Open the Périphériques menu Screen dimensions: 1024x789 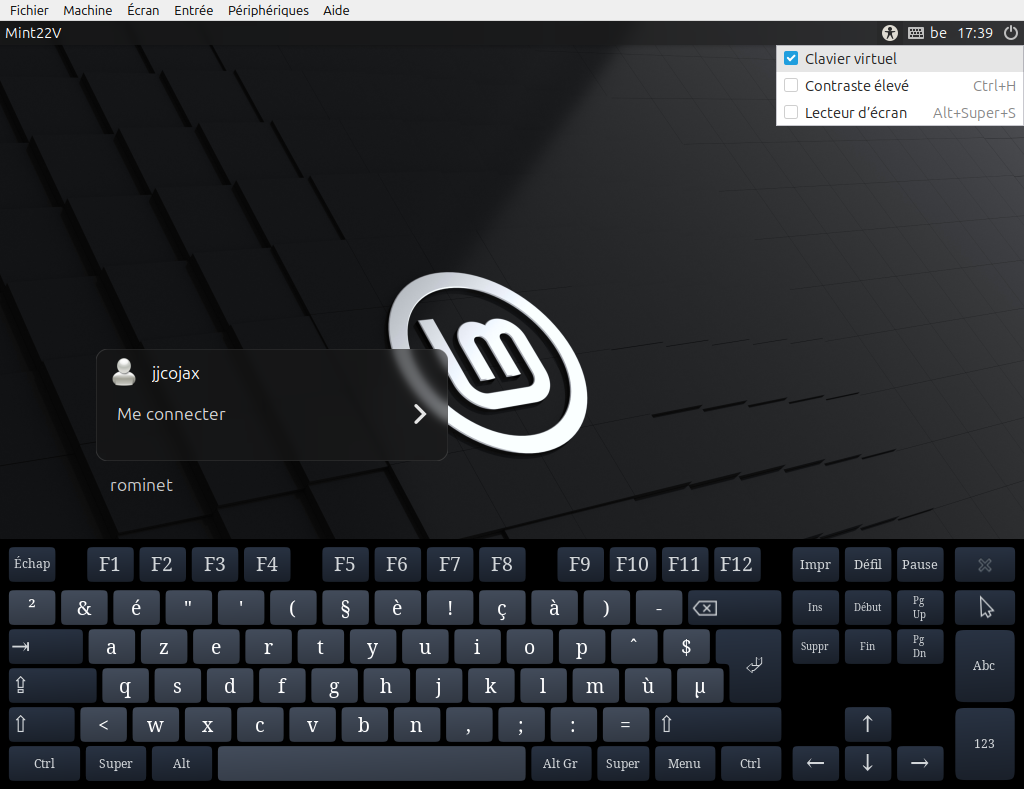pos(268,10)
